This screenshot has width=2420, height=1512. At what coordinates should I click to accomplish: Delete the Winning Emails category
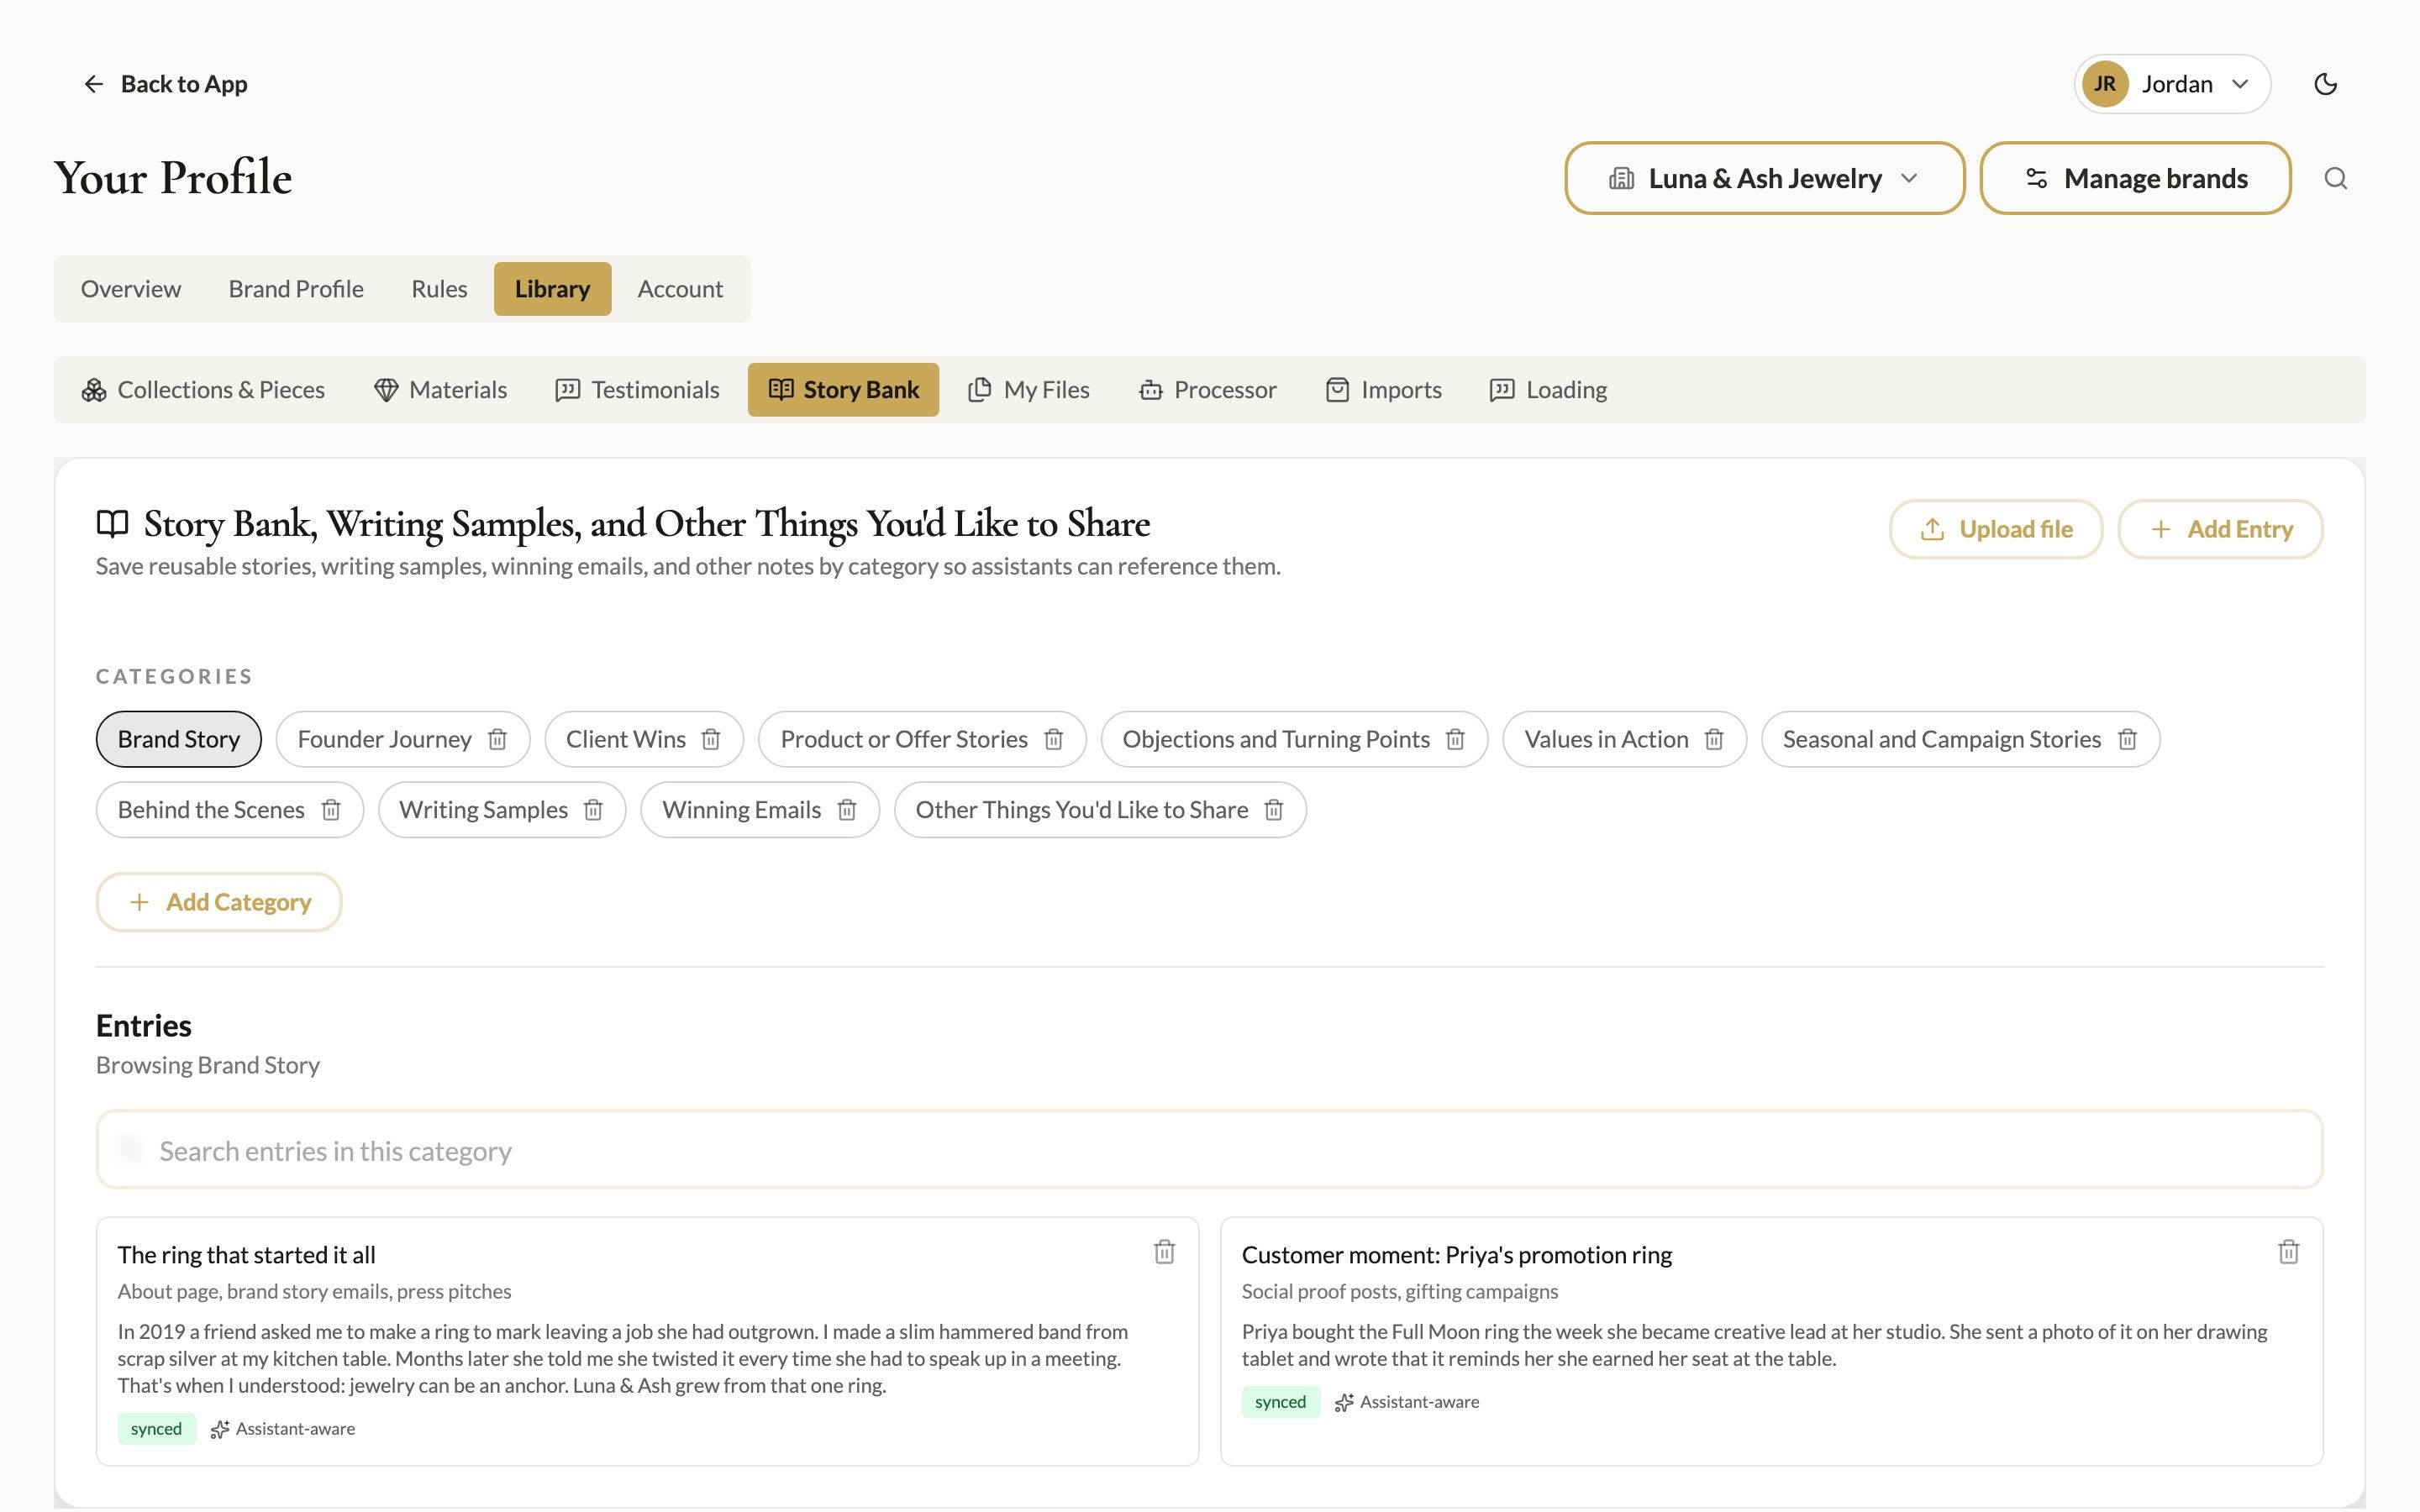point(847,810)
